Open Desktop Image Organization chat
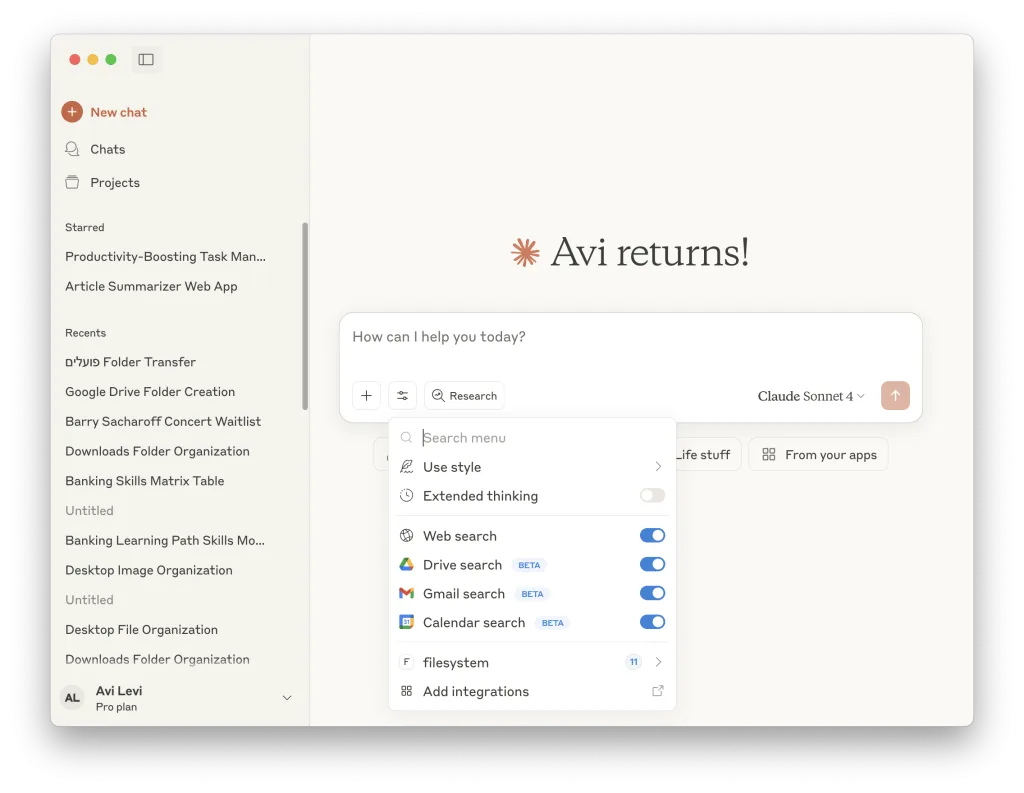The height and width of the screenshot is (793, 1024). click(x=148, y=570)
